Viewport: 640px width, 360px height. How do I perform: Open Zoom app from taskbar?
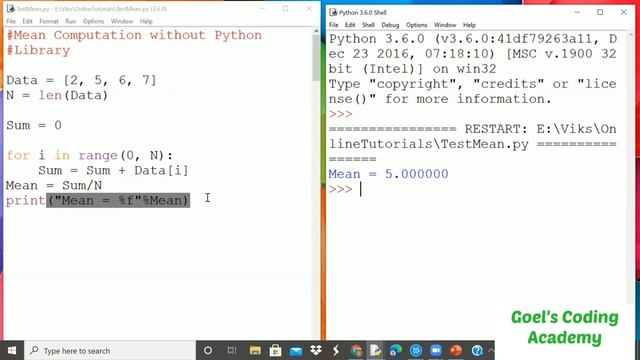[436, 351]
